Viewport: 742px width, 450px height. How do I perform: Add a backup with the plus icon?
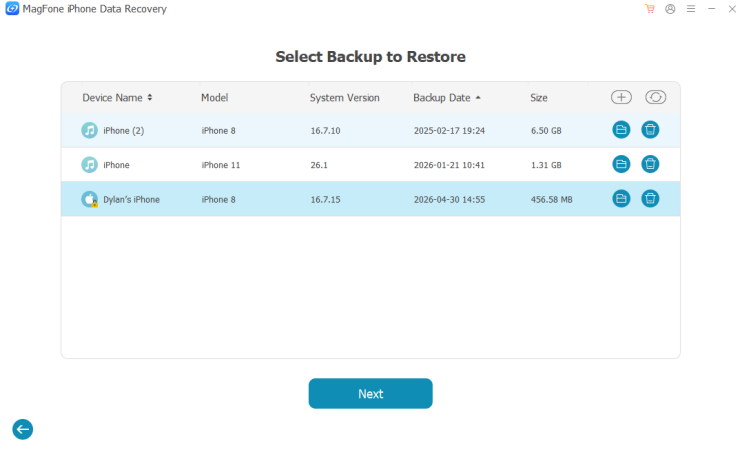point(621,97)
